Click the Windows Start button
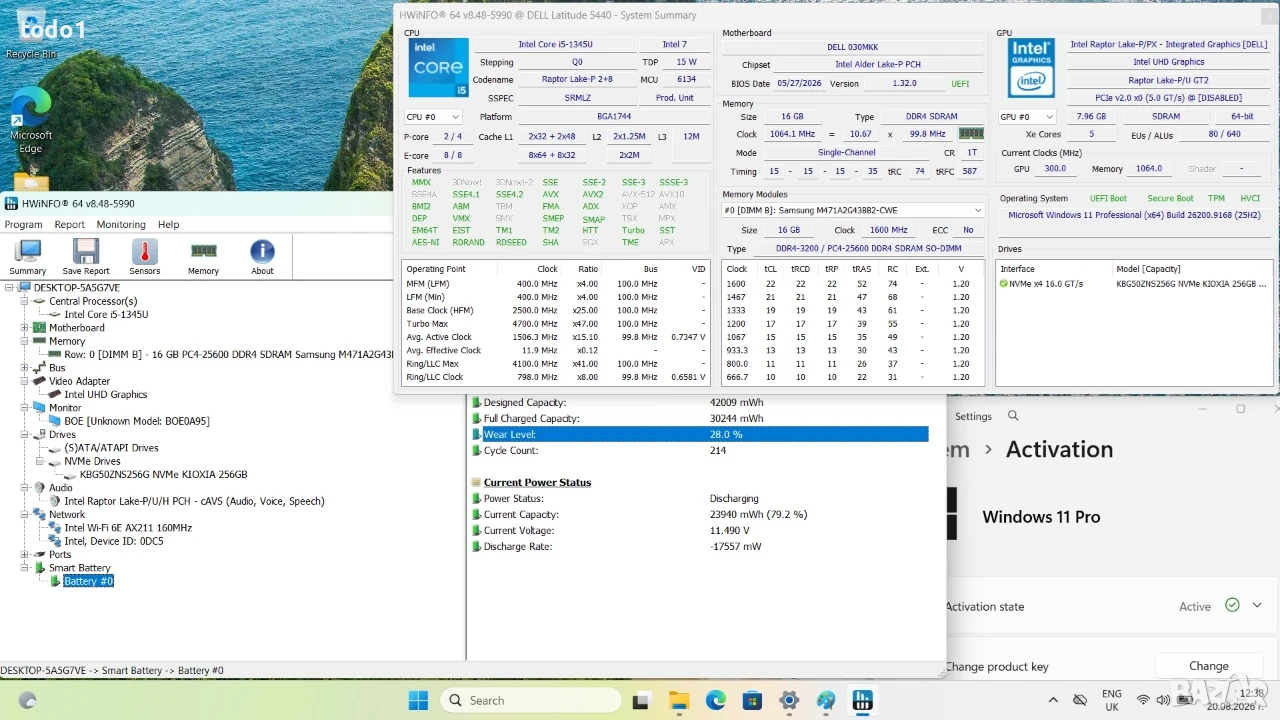Viewport: 1280px width, 720px height. pyautogui.click(x=418, y=701)
